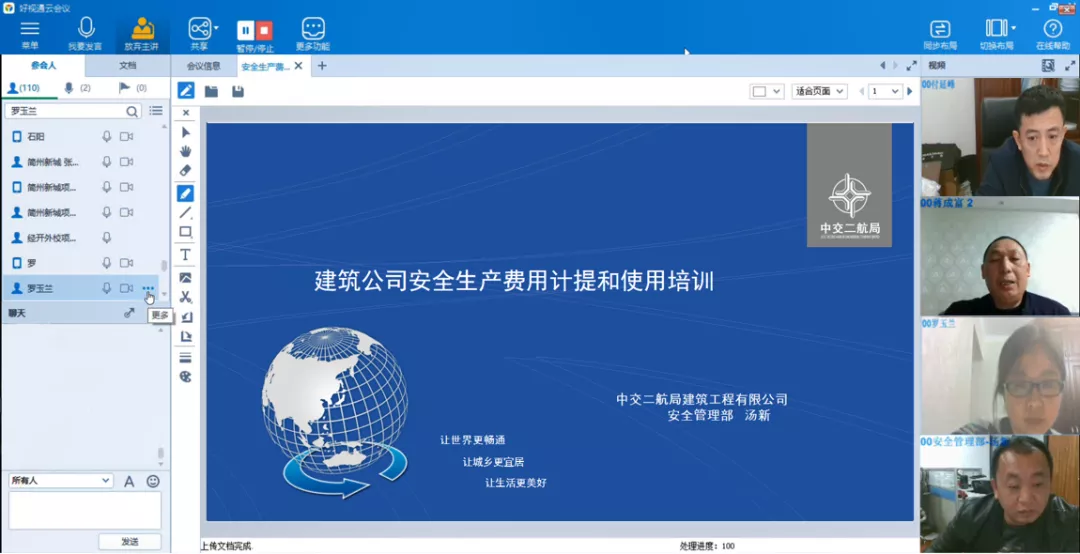Open 在线帮助 online help

coord(1053,29)
